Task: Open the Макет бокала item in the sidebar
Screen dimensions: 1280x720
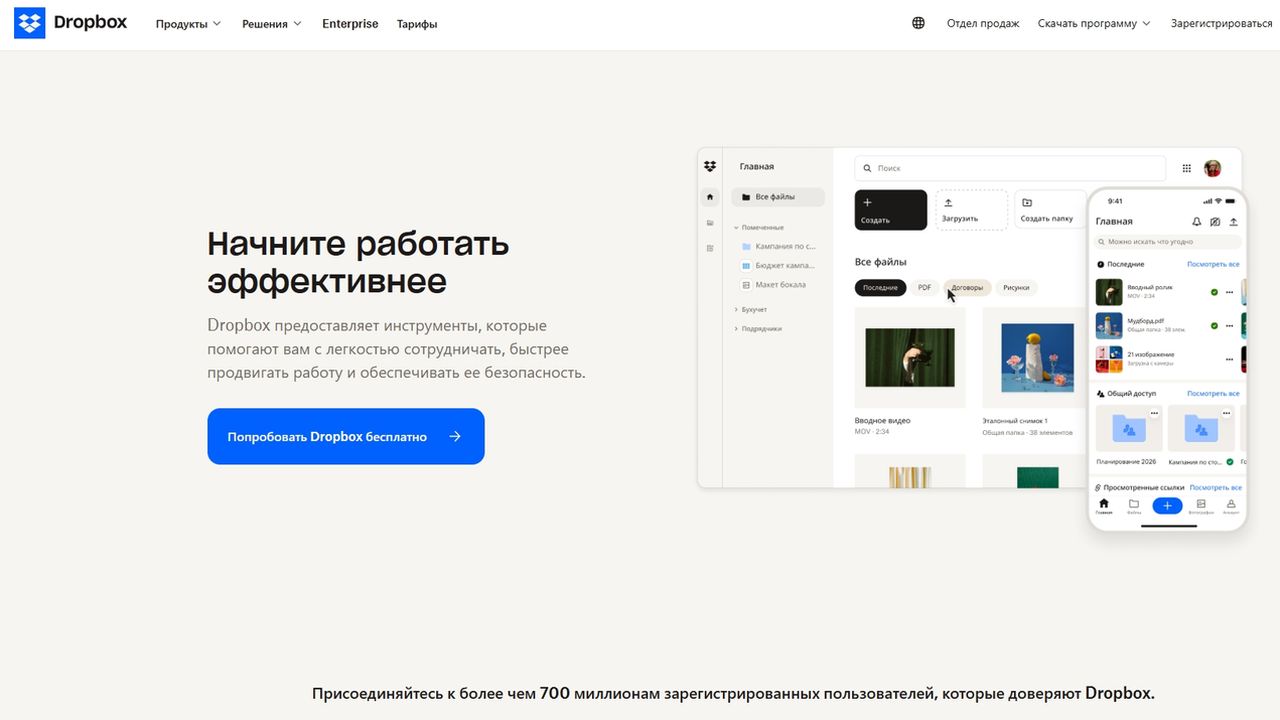Action: click(x=774, y=285)
